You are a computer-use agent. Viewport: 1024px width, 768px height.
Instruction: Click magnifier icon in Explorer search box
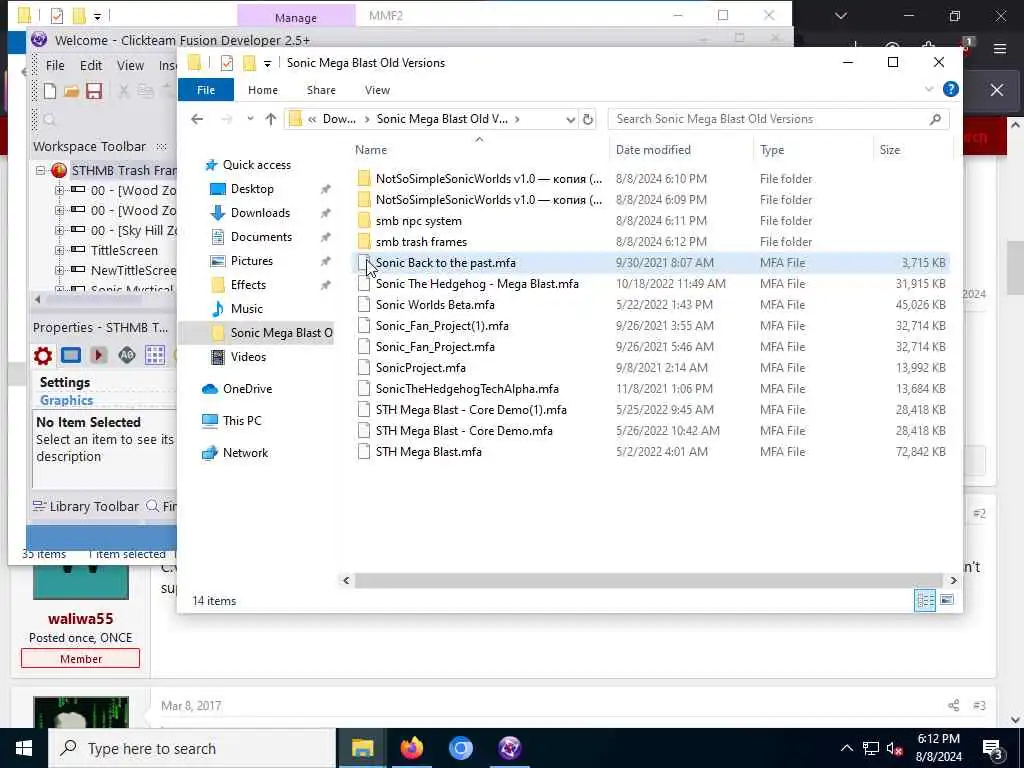pos(935,119)
